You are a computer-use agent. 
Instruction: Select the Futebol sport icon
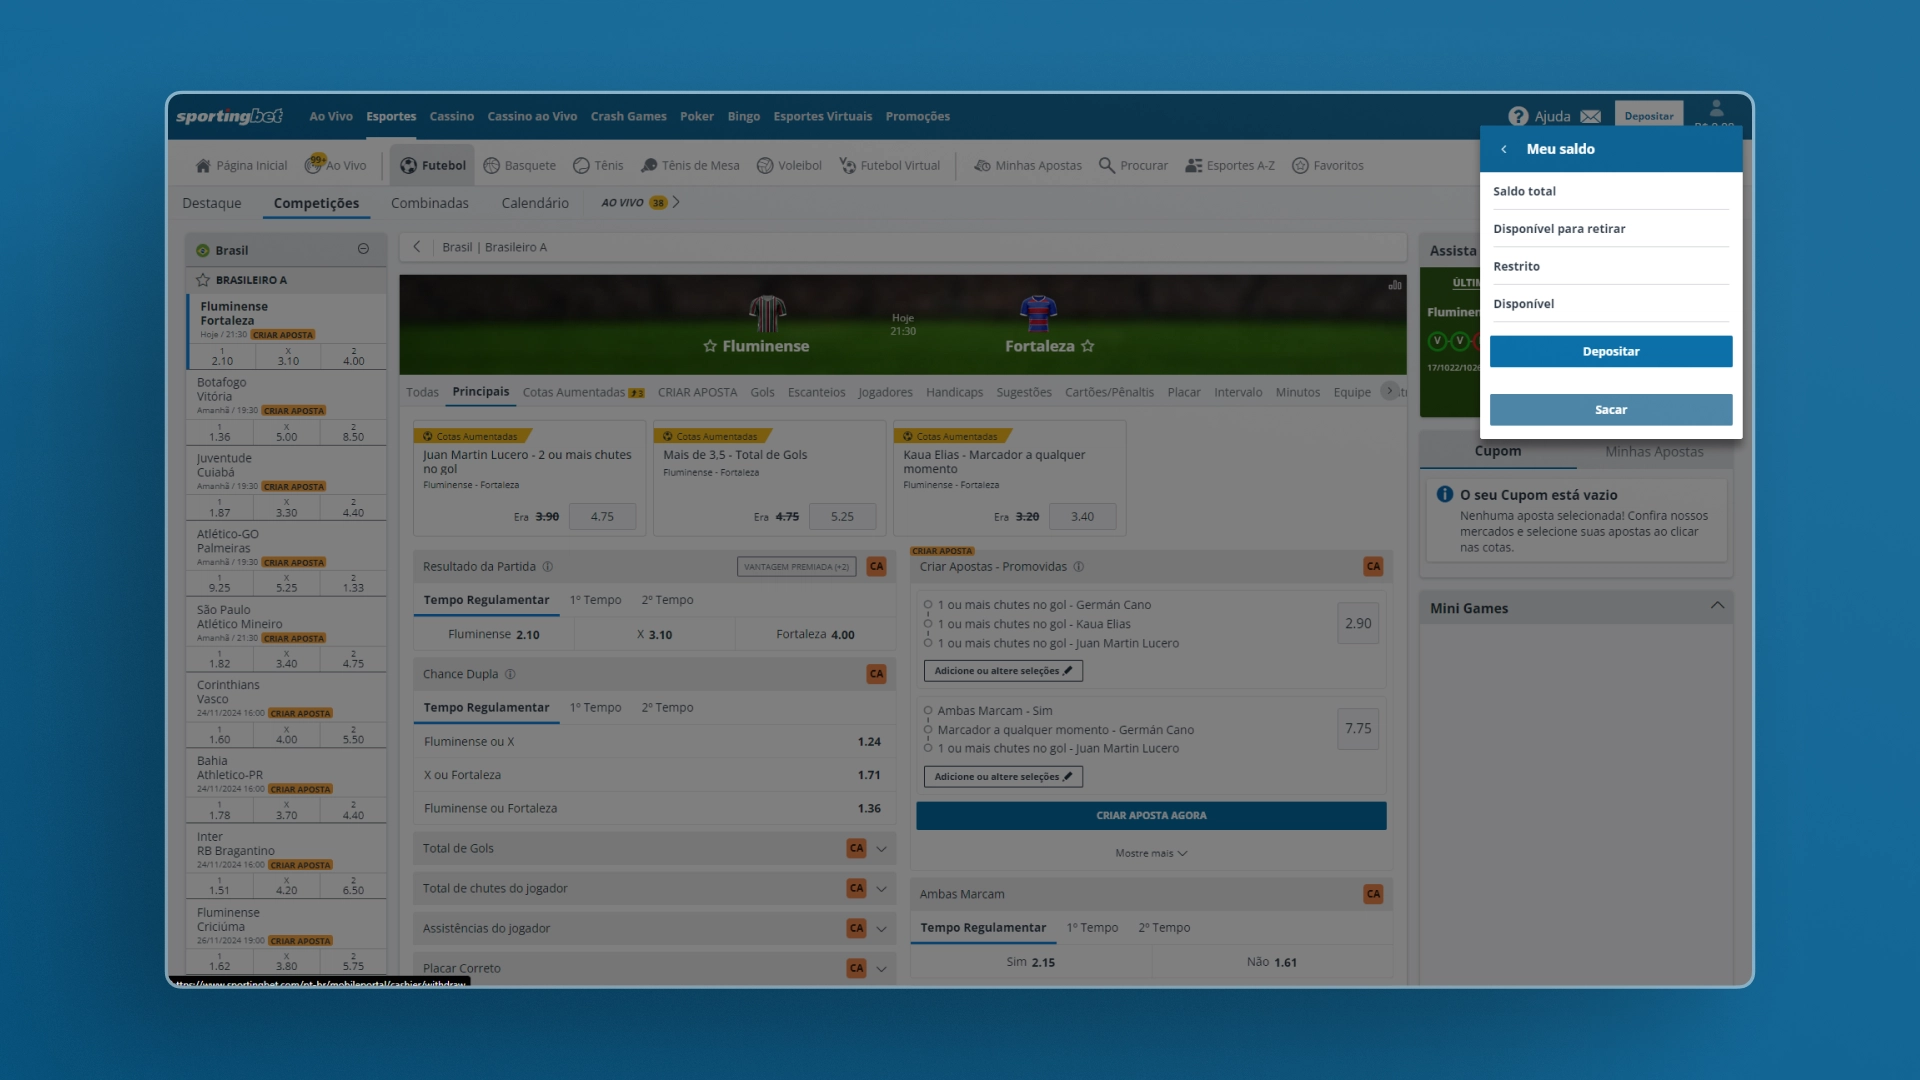point(408,166)
